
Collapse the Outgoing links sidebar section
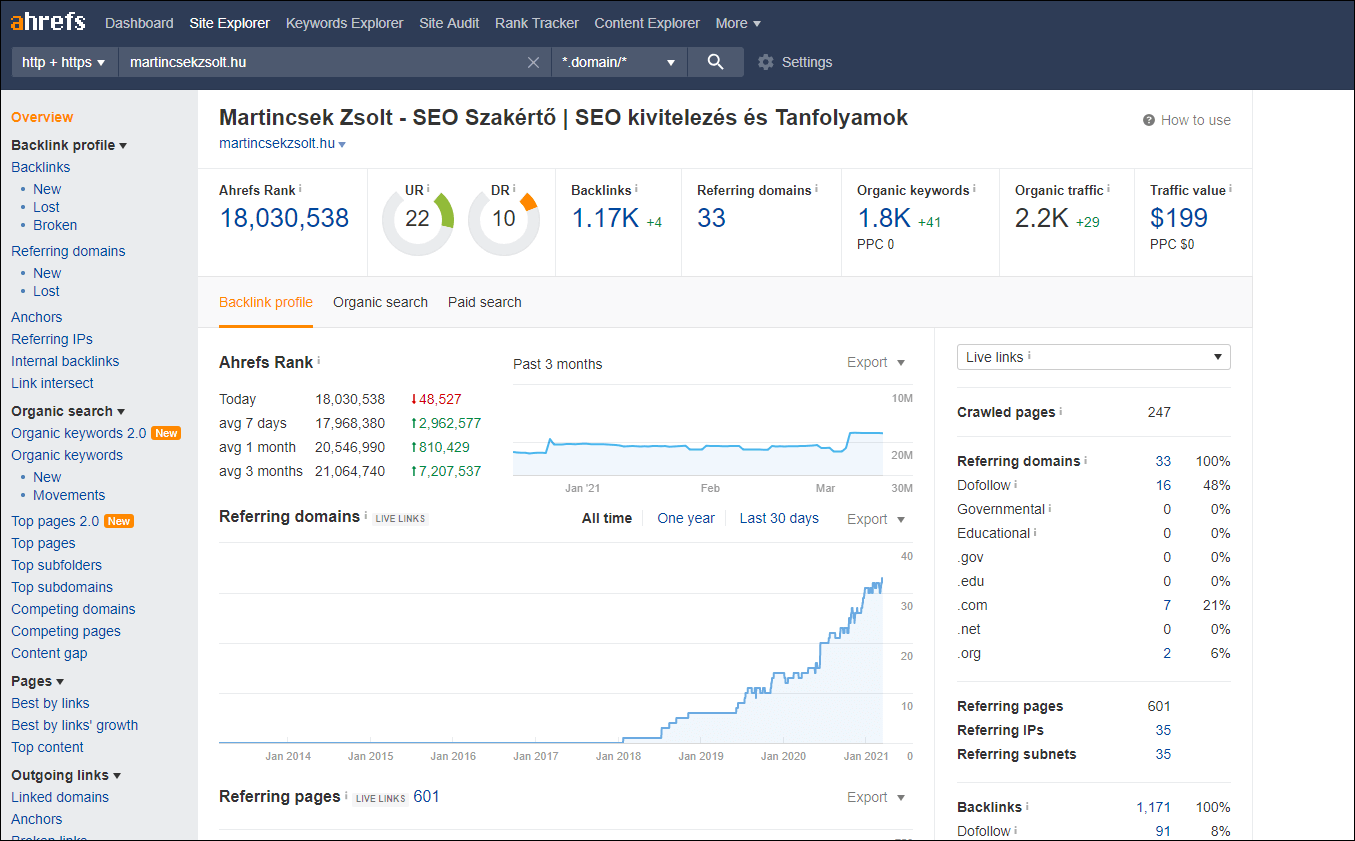pos(66,775)
